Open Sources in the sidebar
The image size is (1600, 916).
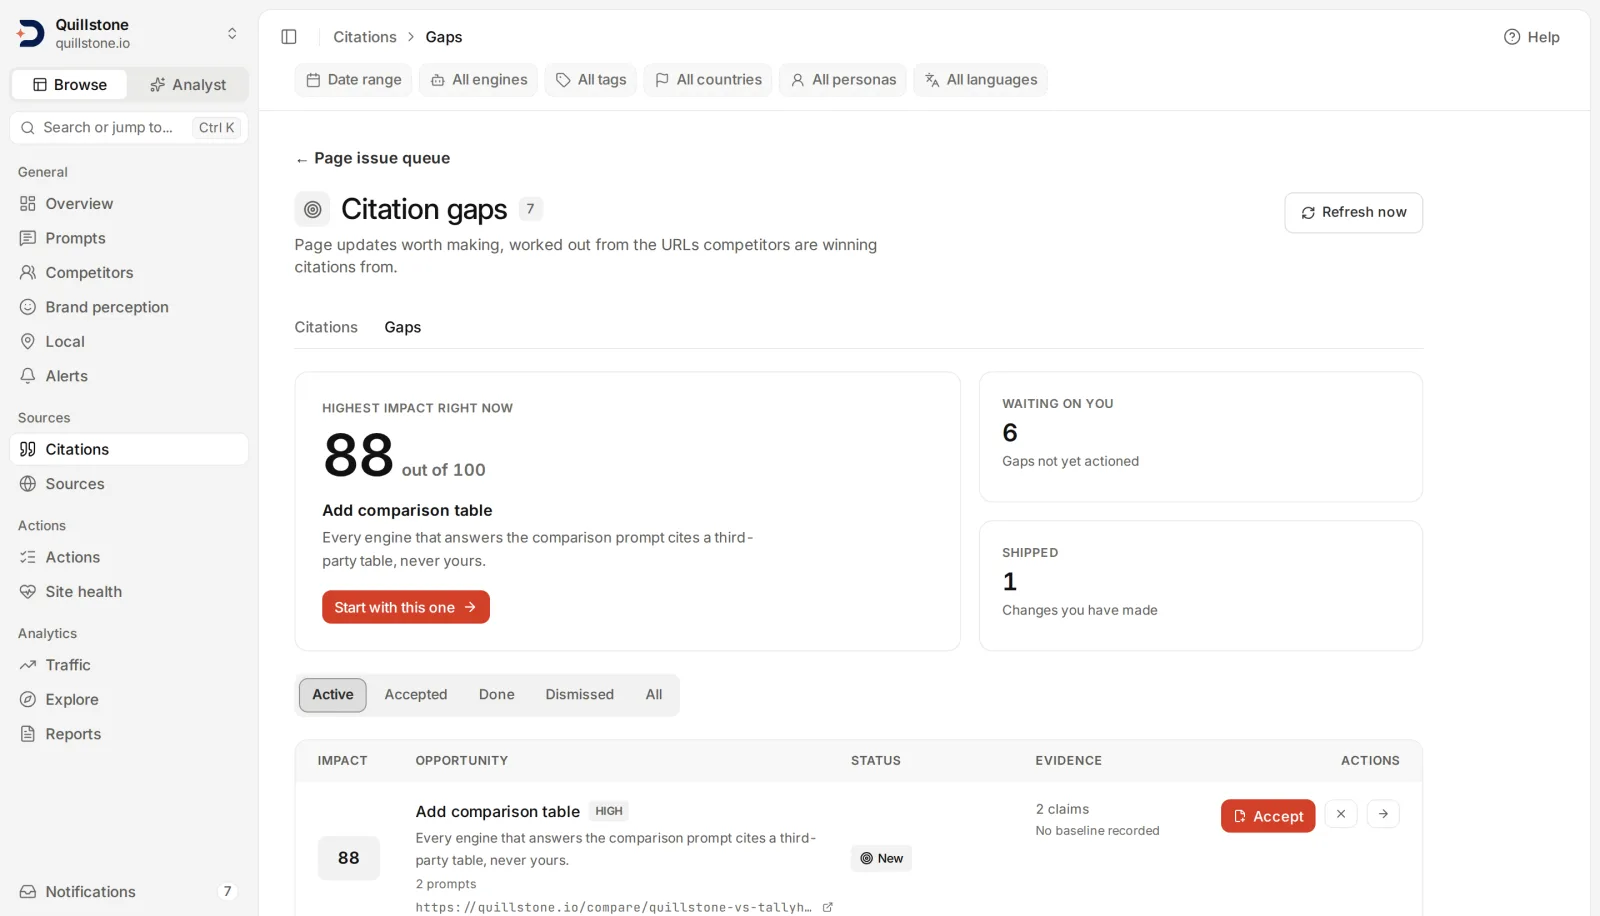[x=129, y=484]
